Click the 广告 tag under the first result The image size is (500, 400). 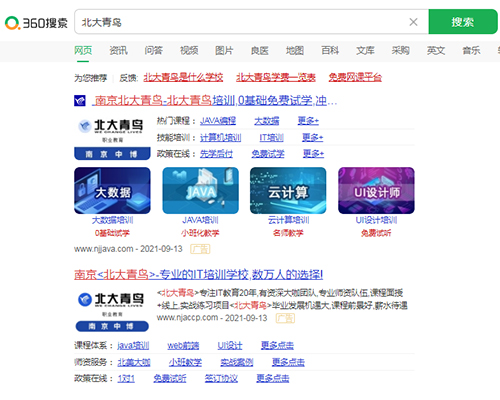200,249
